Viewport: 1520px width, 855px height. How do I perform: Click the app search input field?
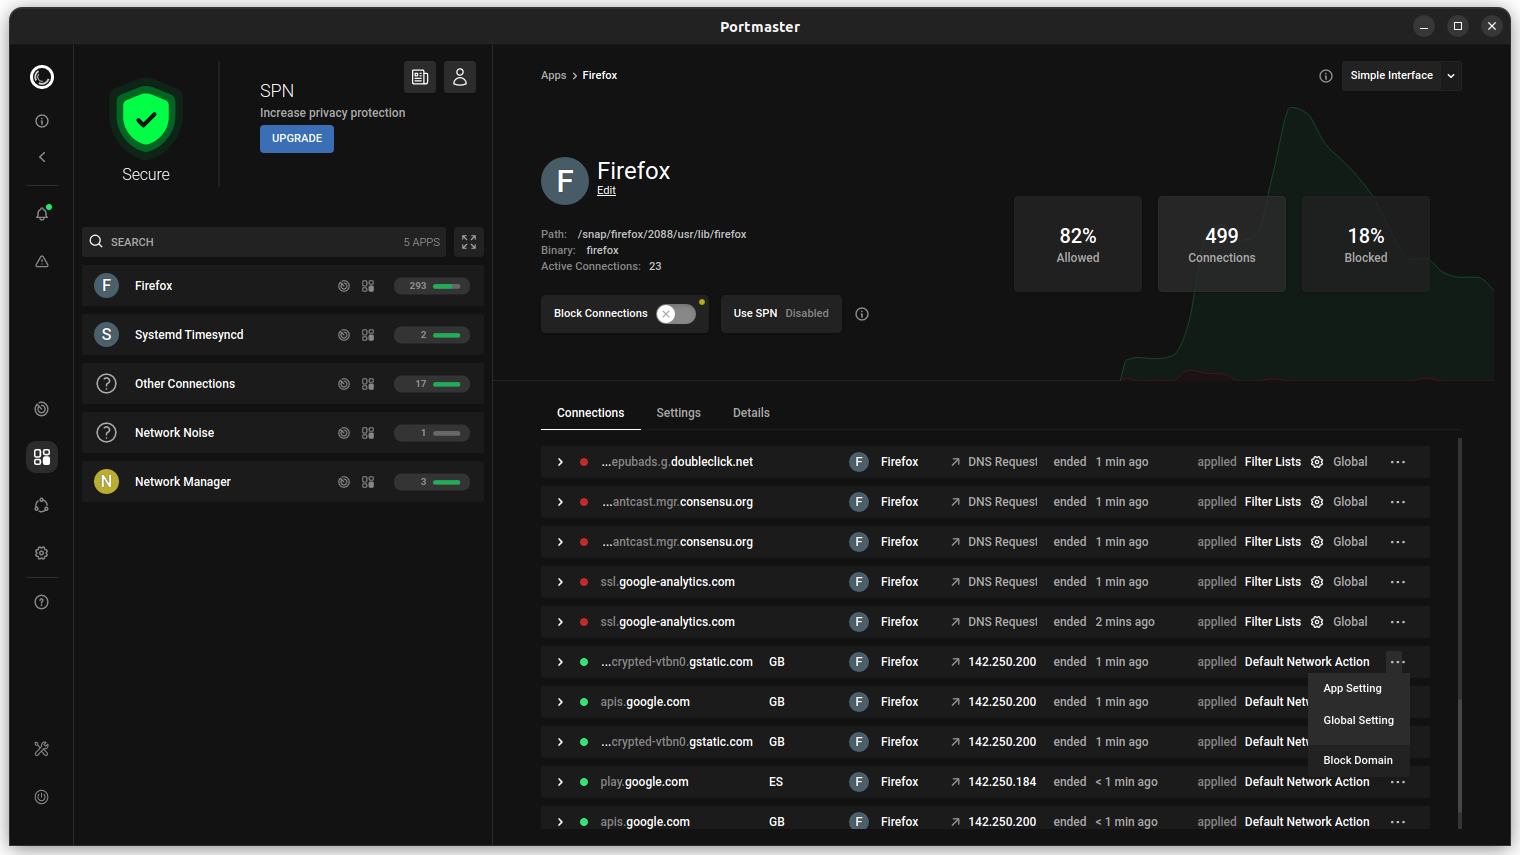250,242
